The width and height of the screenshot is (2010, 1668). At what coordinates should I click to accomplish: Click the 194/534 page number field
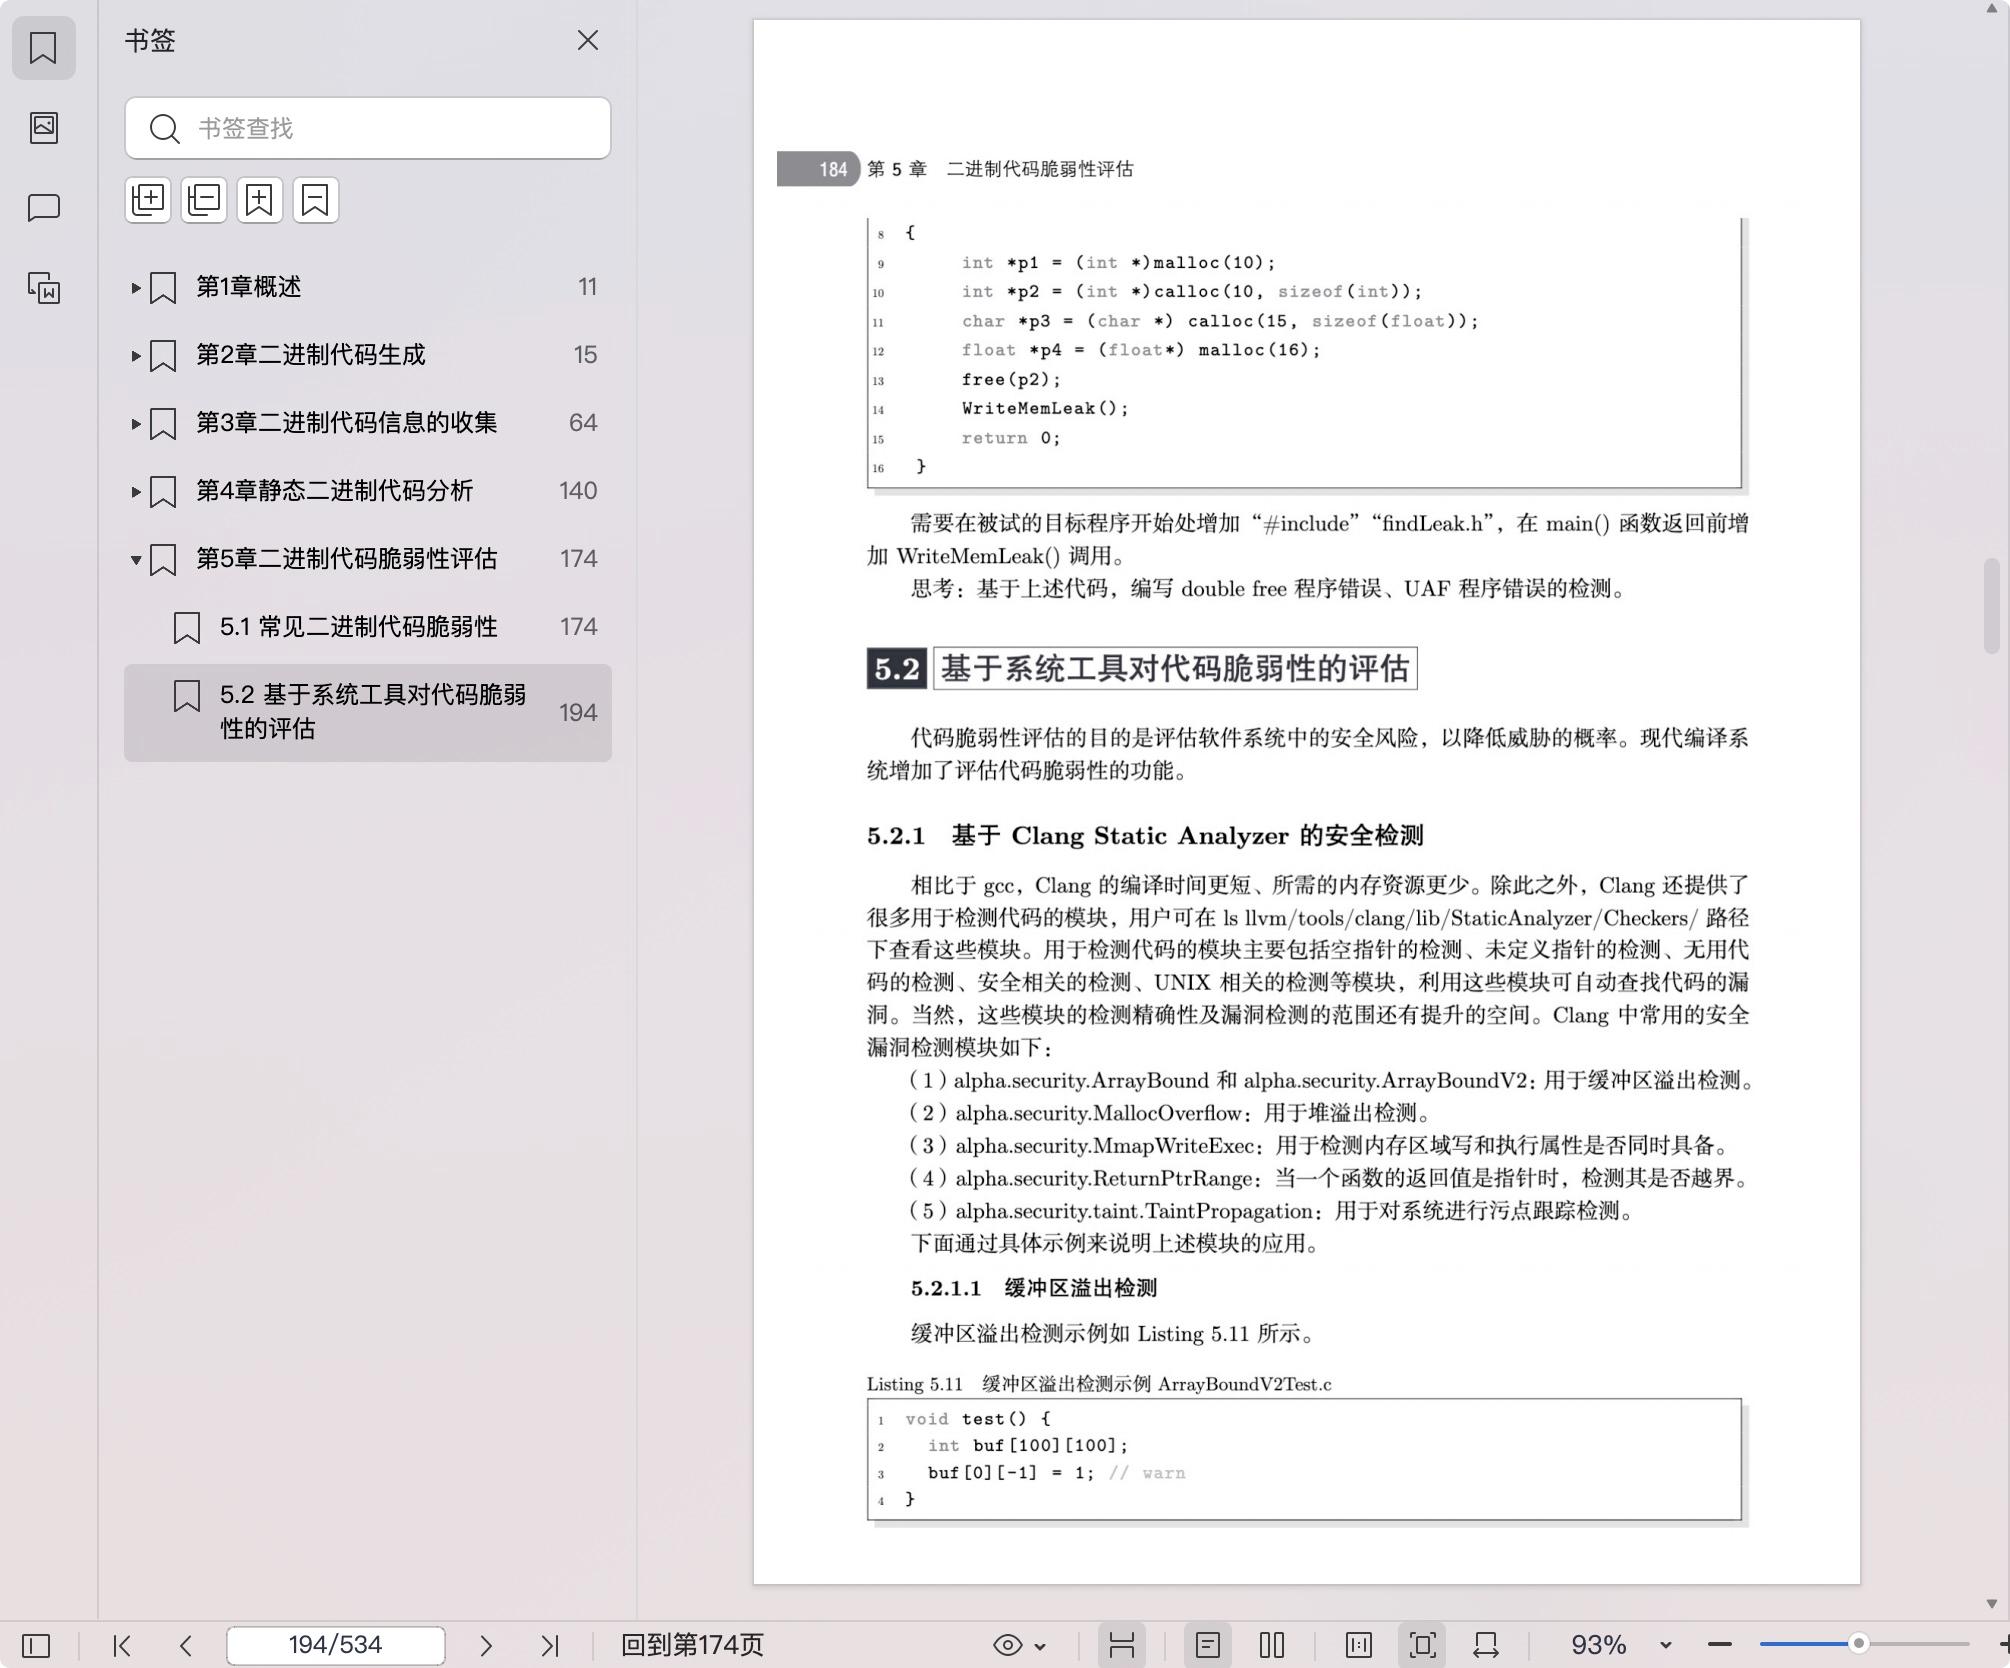click(336, 1645)
